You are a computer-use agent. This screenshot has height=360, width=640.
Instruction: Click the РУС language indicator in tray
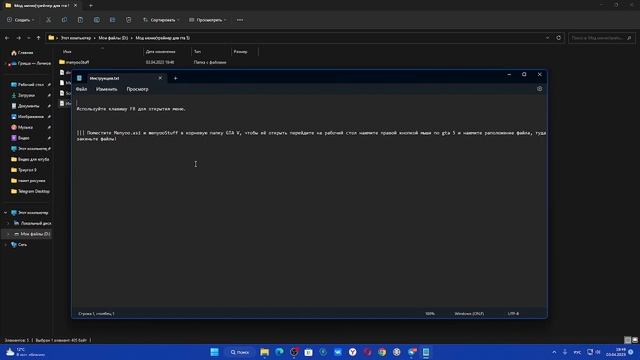point(577,352)
